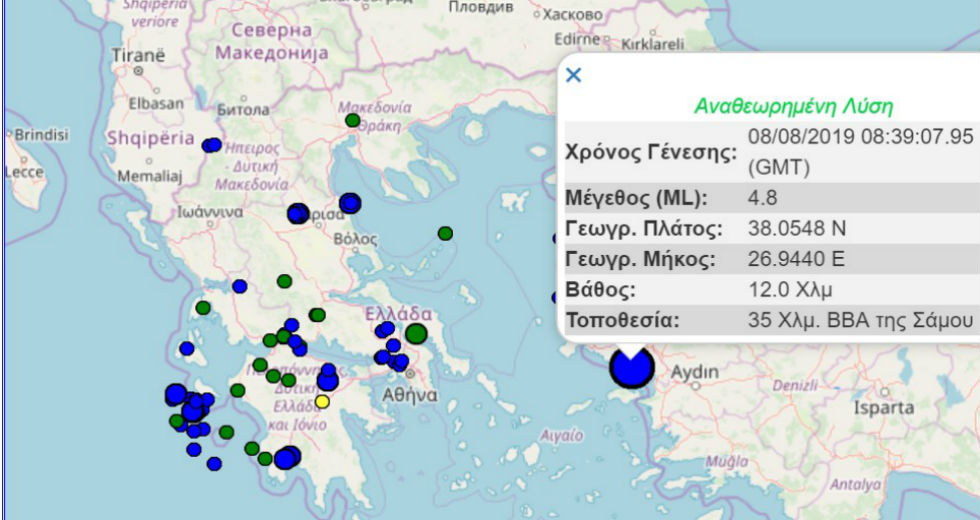Select the "Αιγαίο" sea label
The width and height of the screenshot is (980, 520).
click(561, 435)
